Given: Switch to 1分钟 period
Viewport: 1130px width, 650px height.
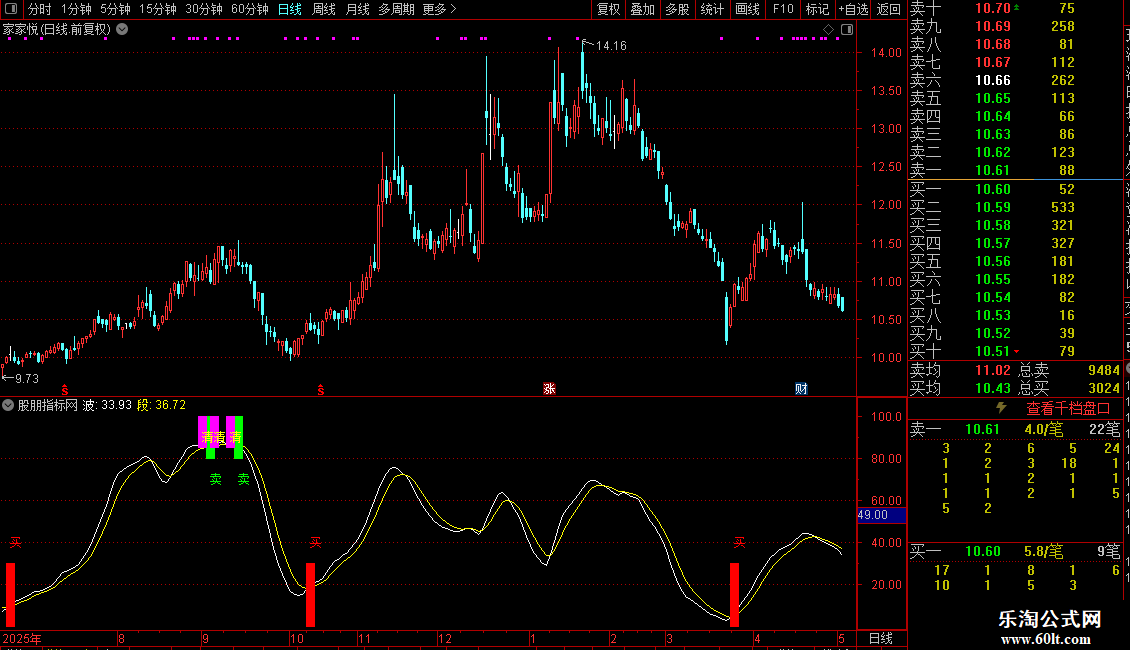Looking at the screenshot, I should click(76, 9).
